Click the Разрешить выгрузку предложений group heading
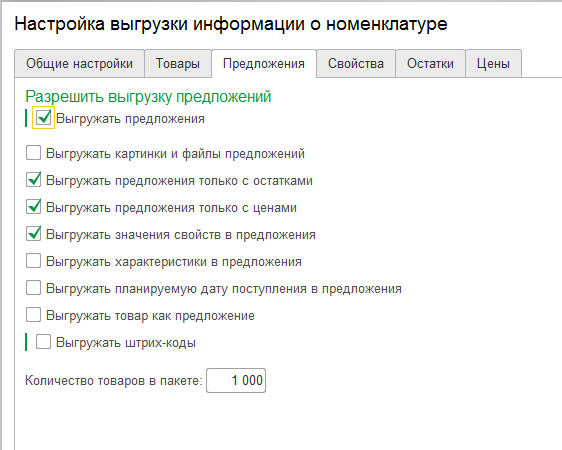Screen dimensions: 562x450 click(148, 97)
